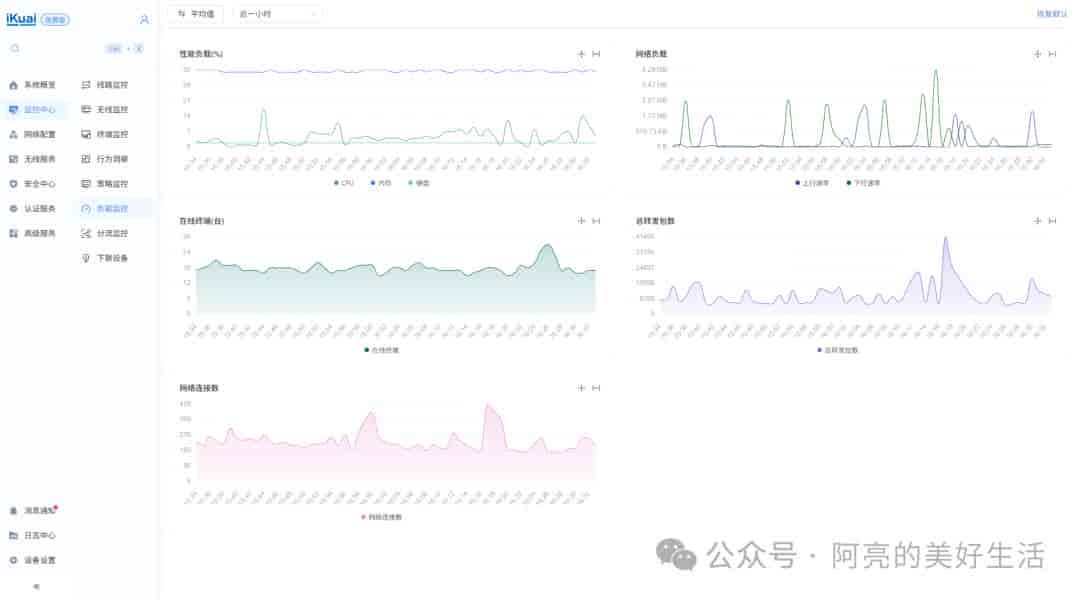Click the wireless service icon for 无线服务
Viewport: 1080px width, 599px height.
pyautogui.click(x=13, y=159)
